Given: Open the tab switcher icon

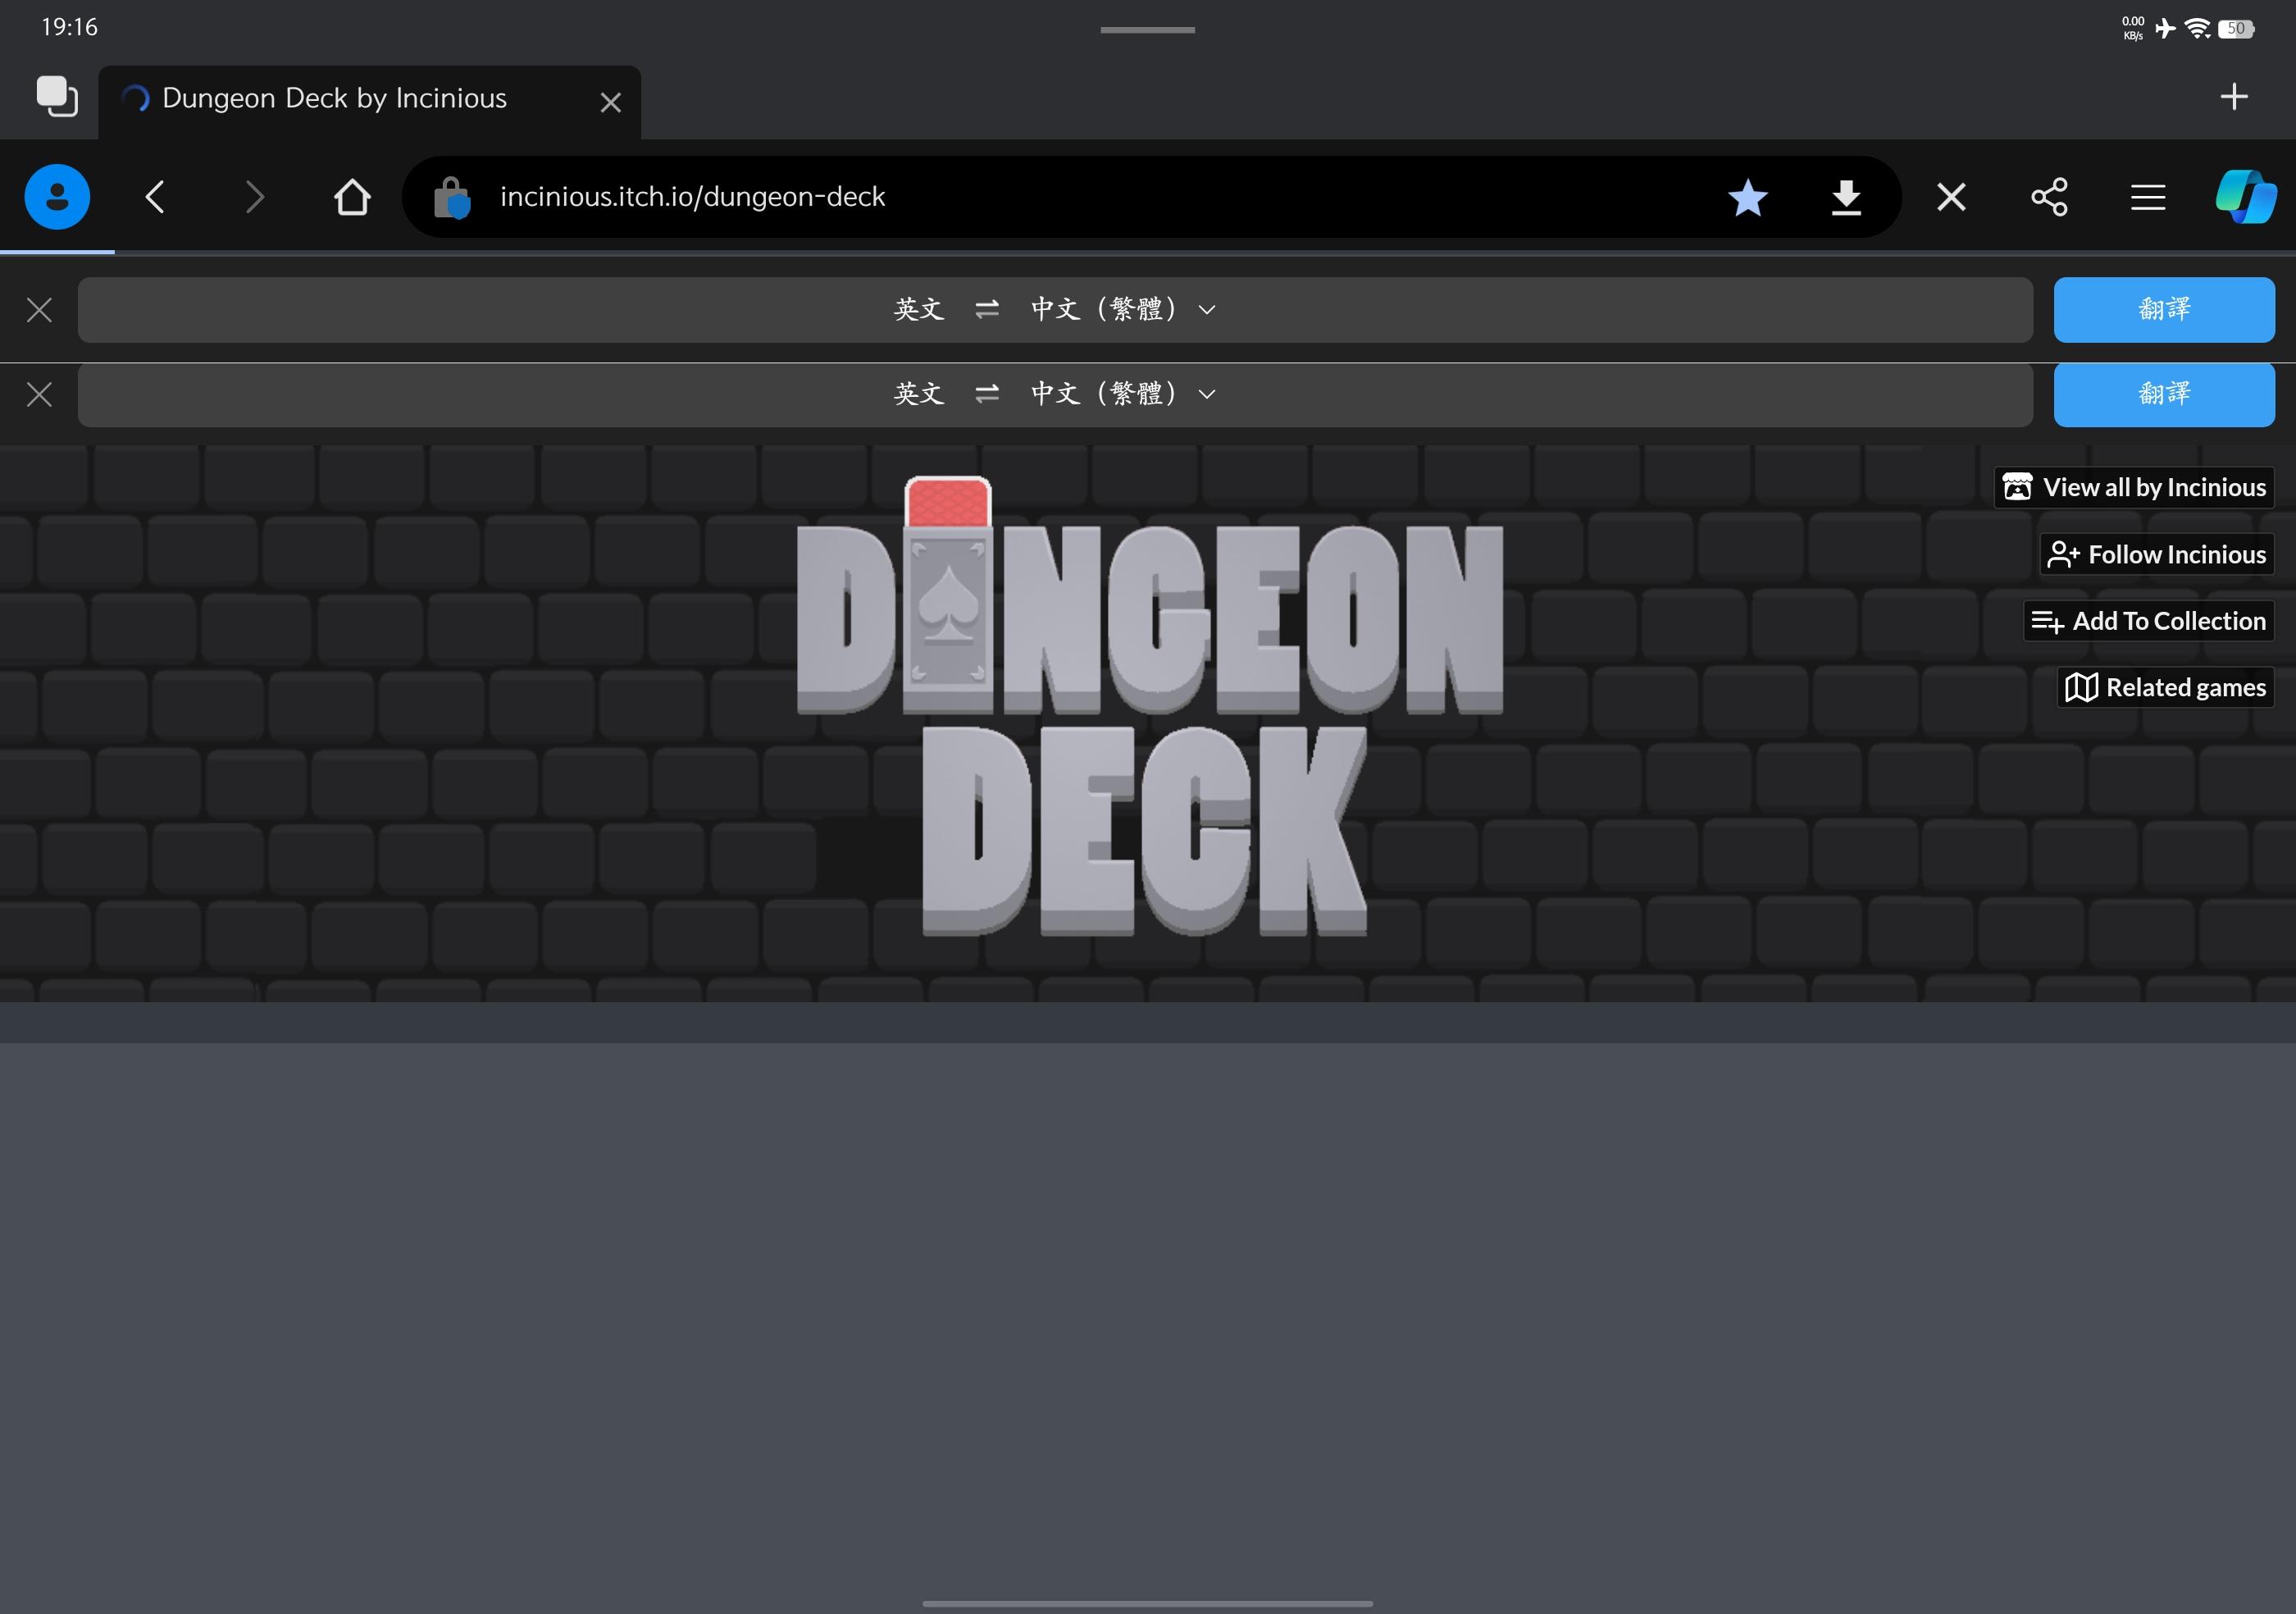Looking at the screenshot, I should (57, 97).
